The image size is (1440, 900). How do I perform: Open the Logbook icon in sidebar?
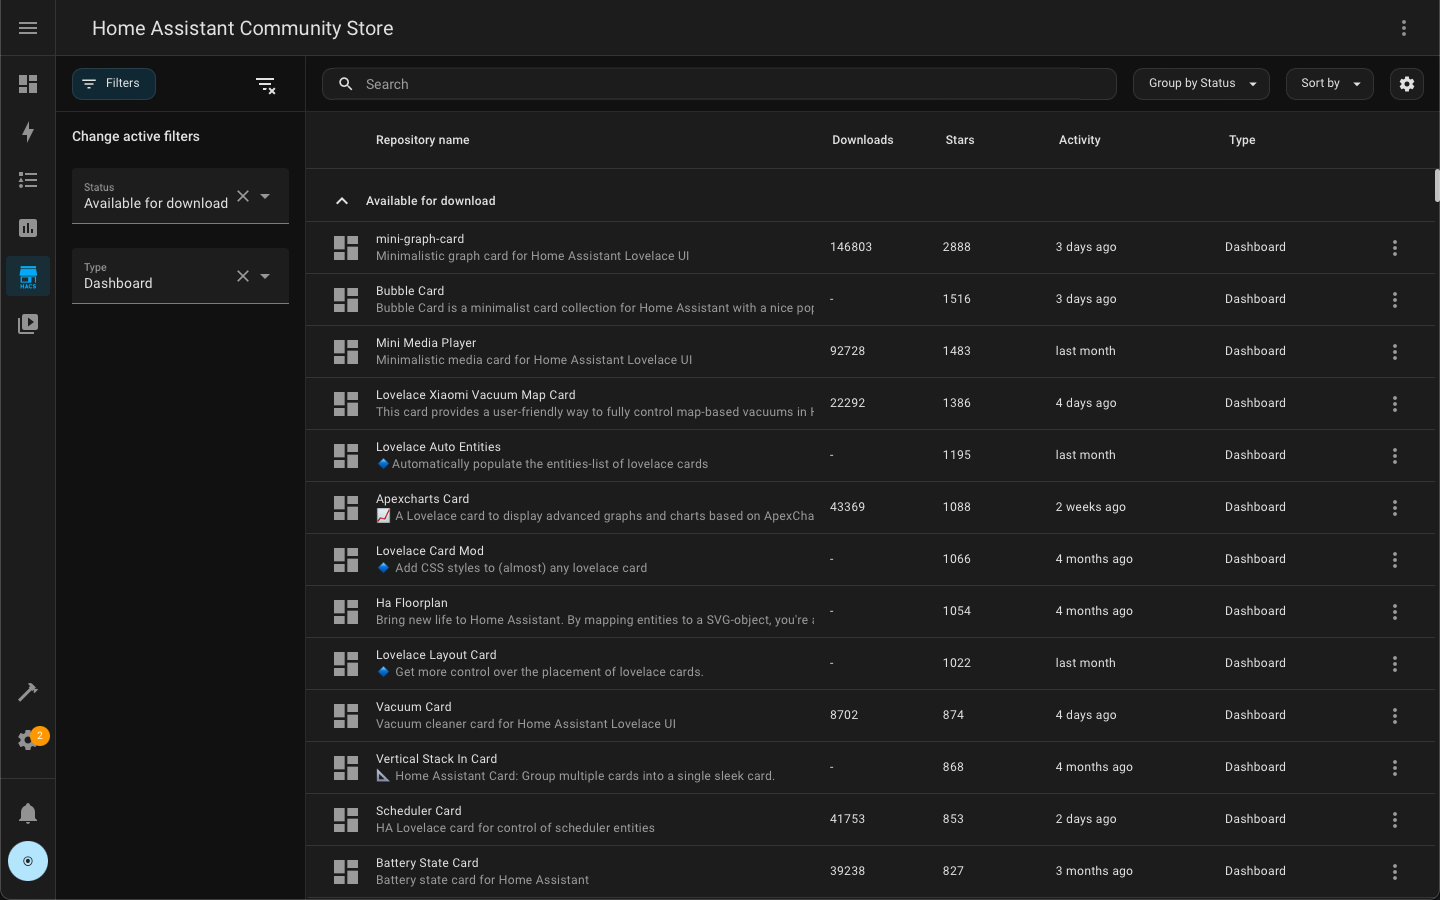(x=28, y=180)
